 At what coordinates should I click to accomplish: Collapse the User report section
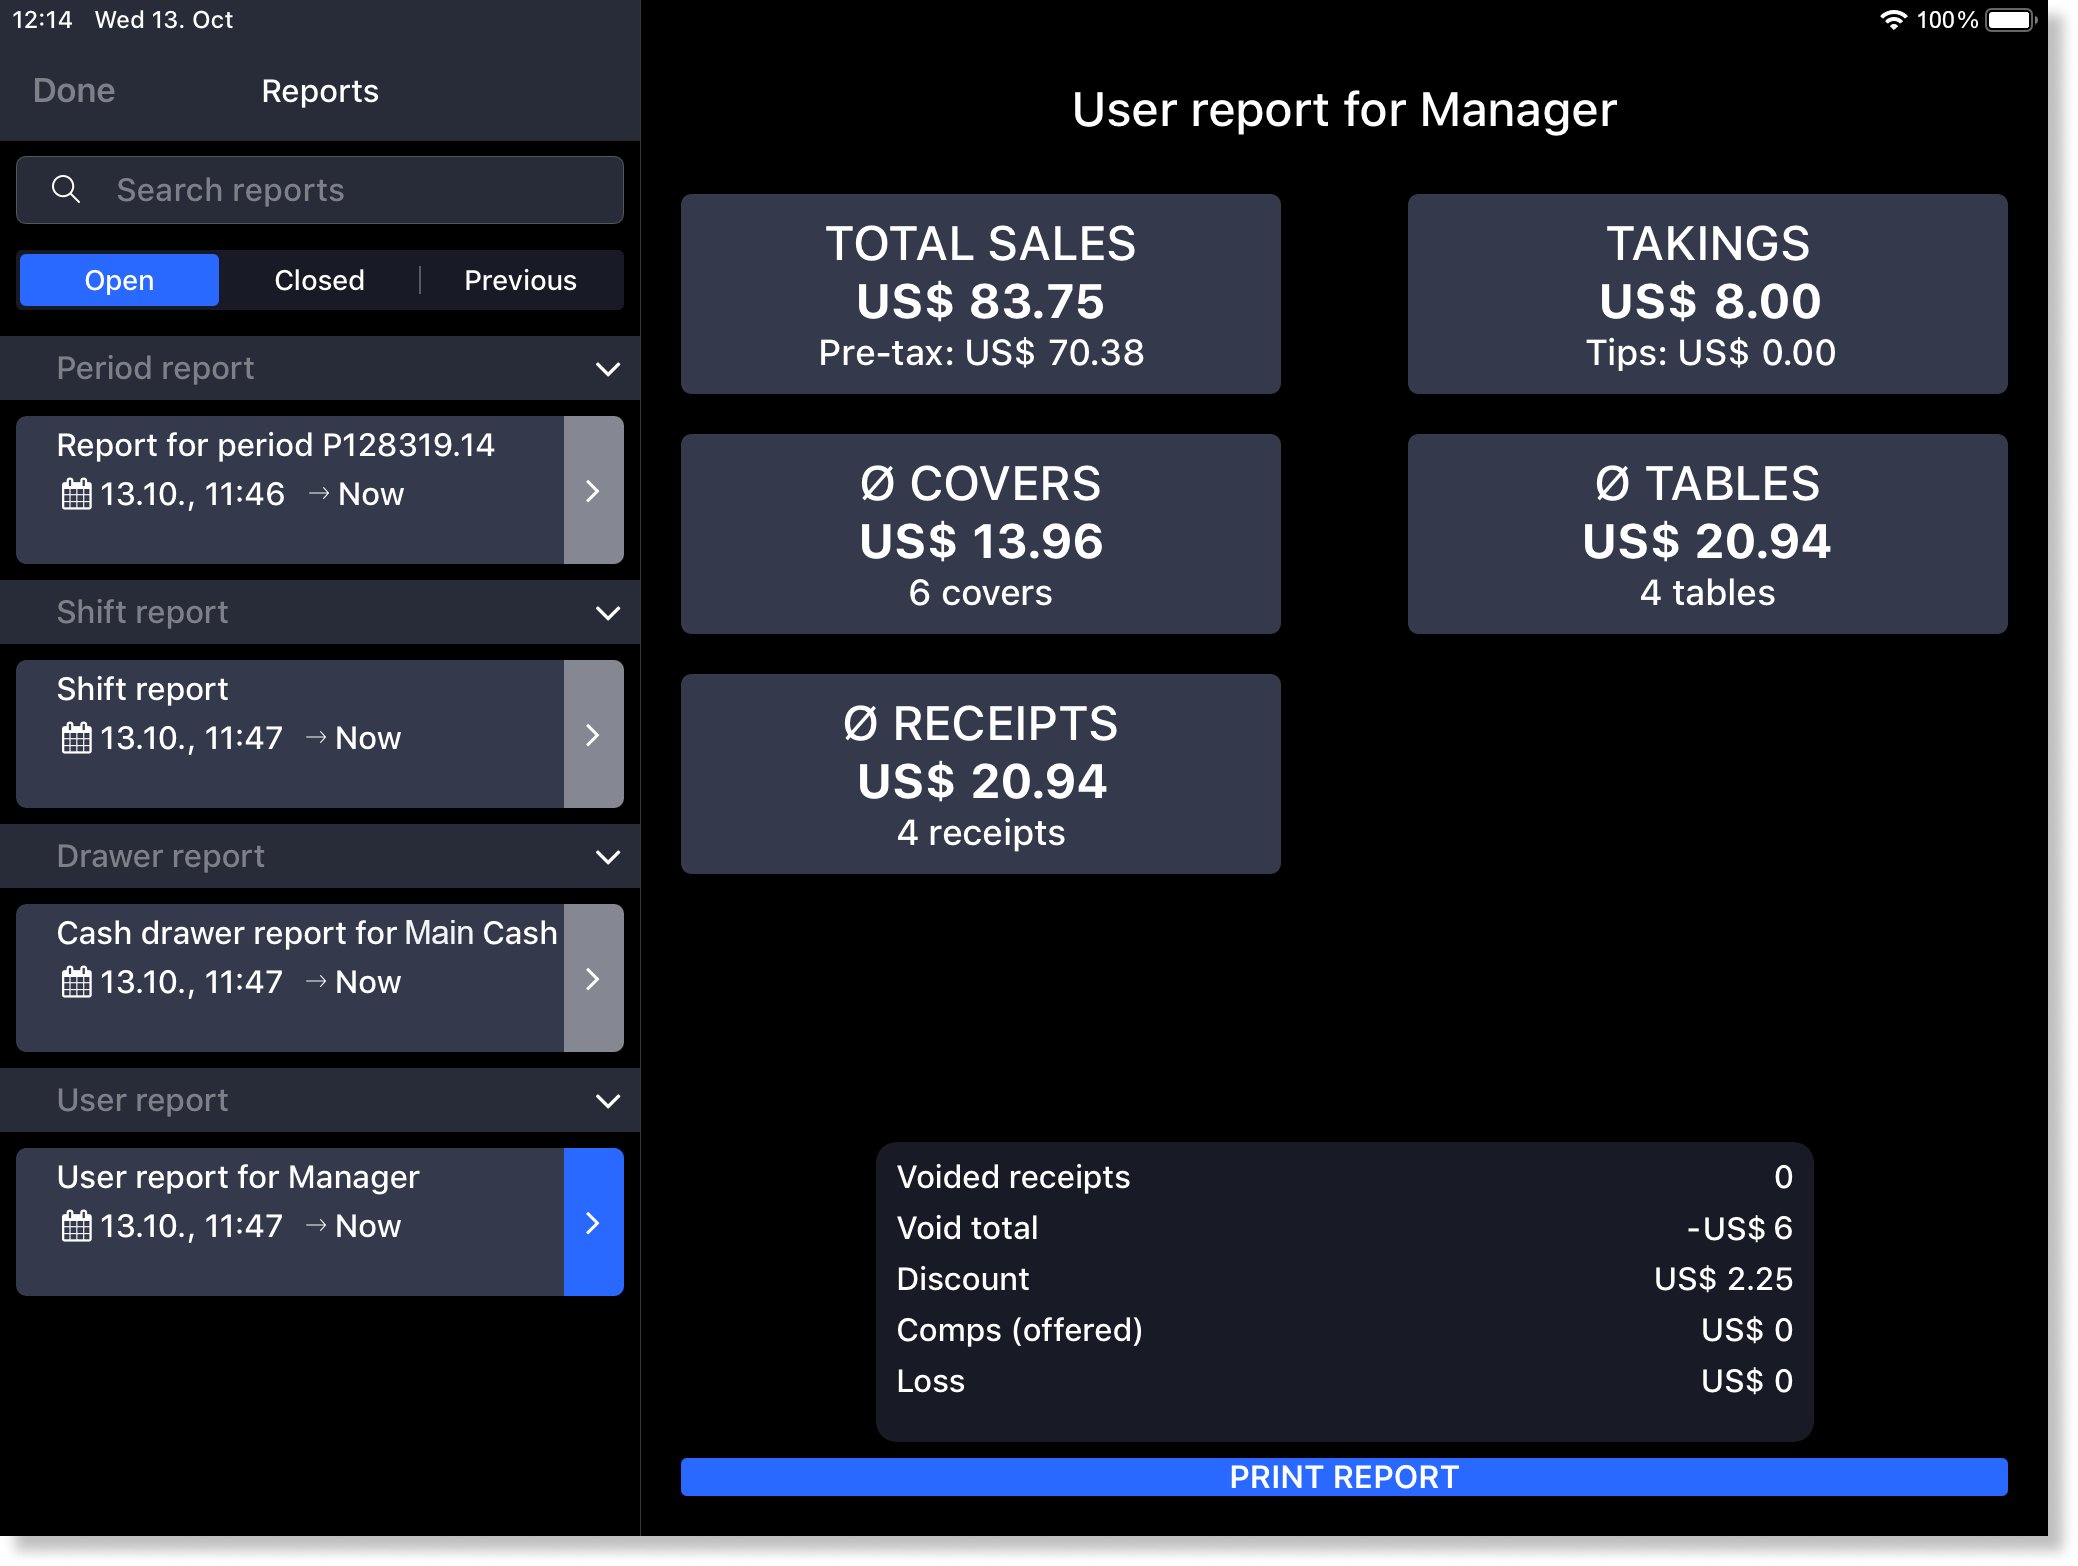pyautogui.click(x=608, y=1101)
